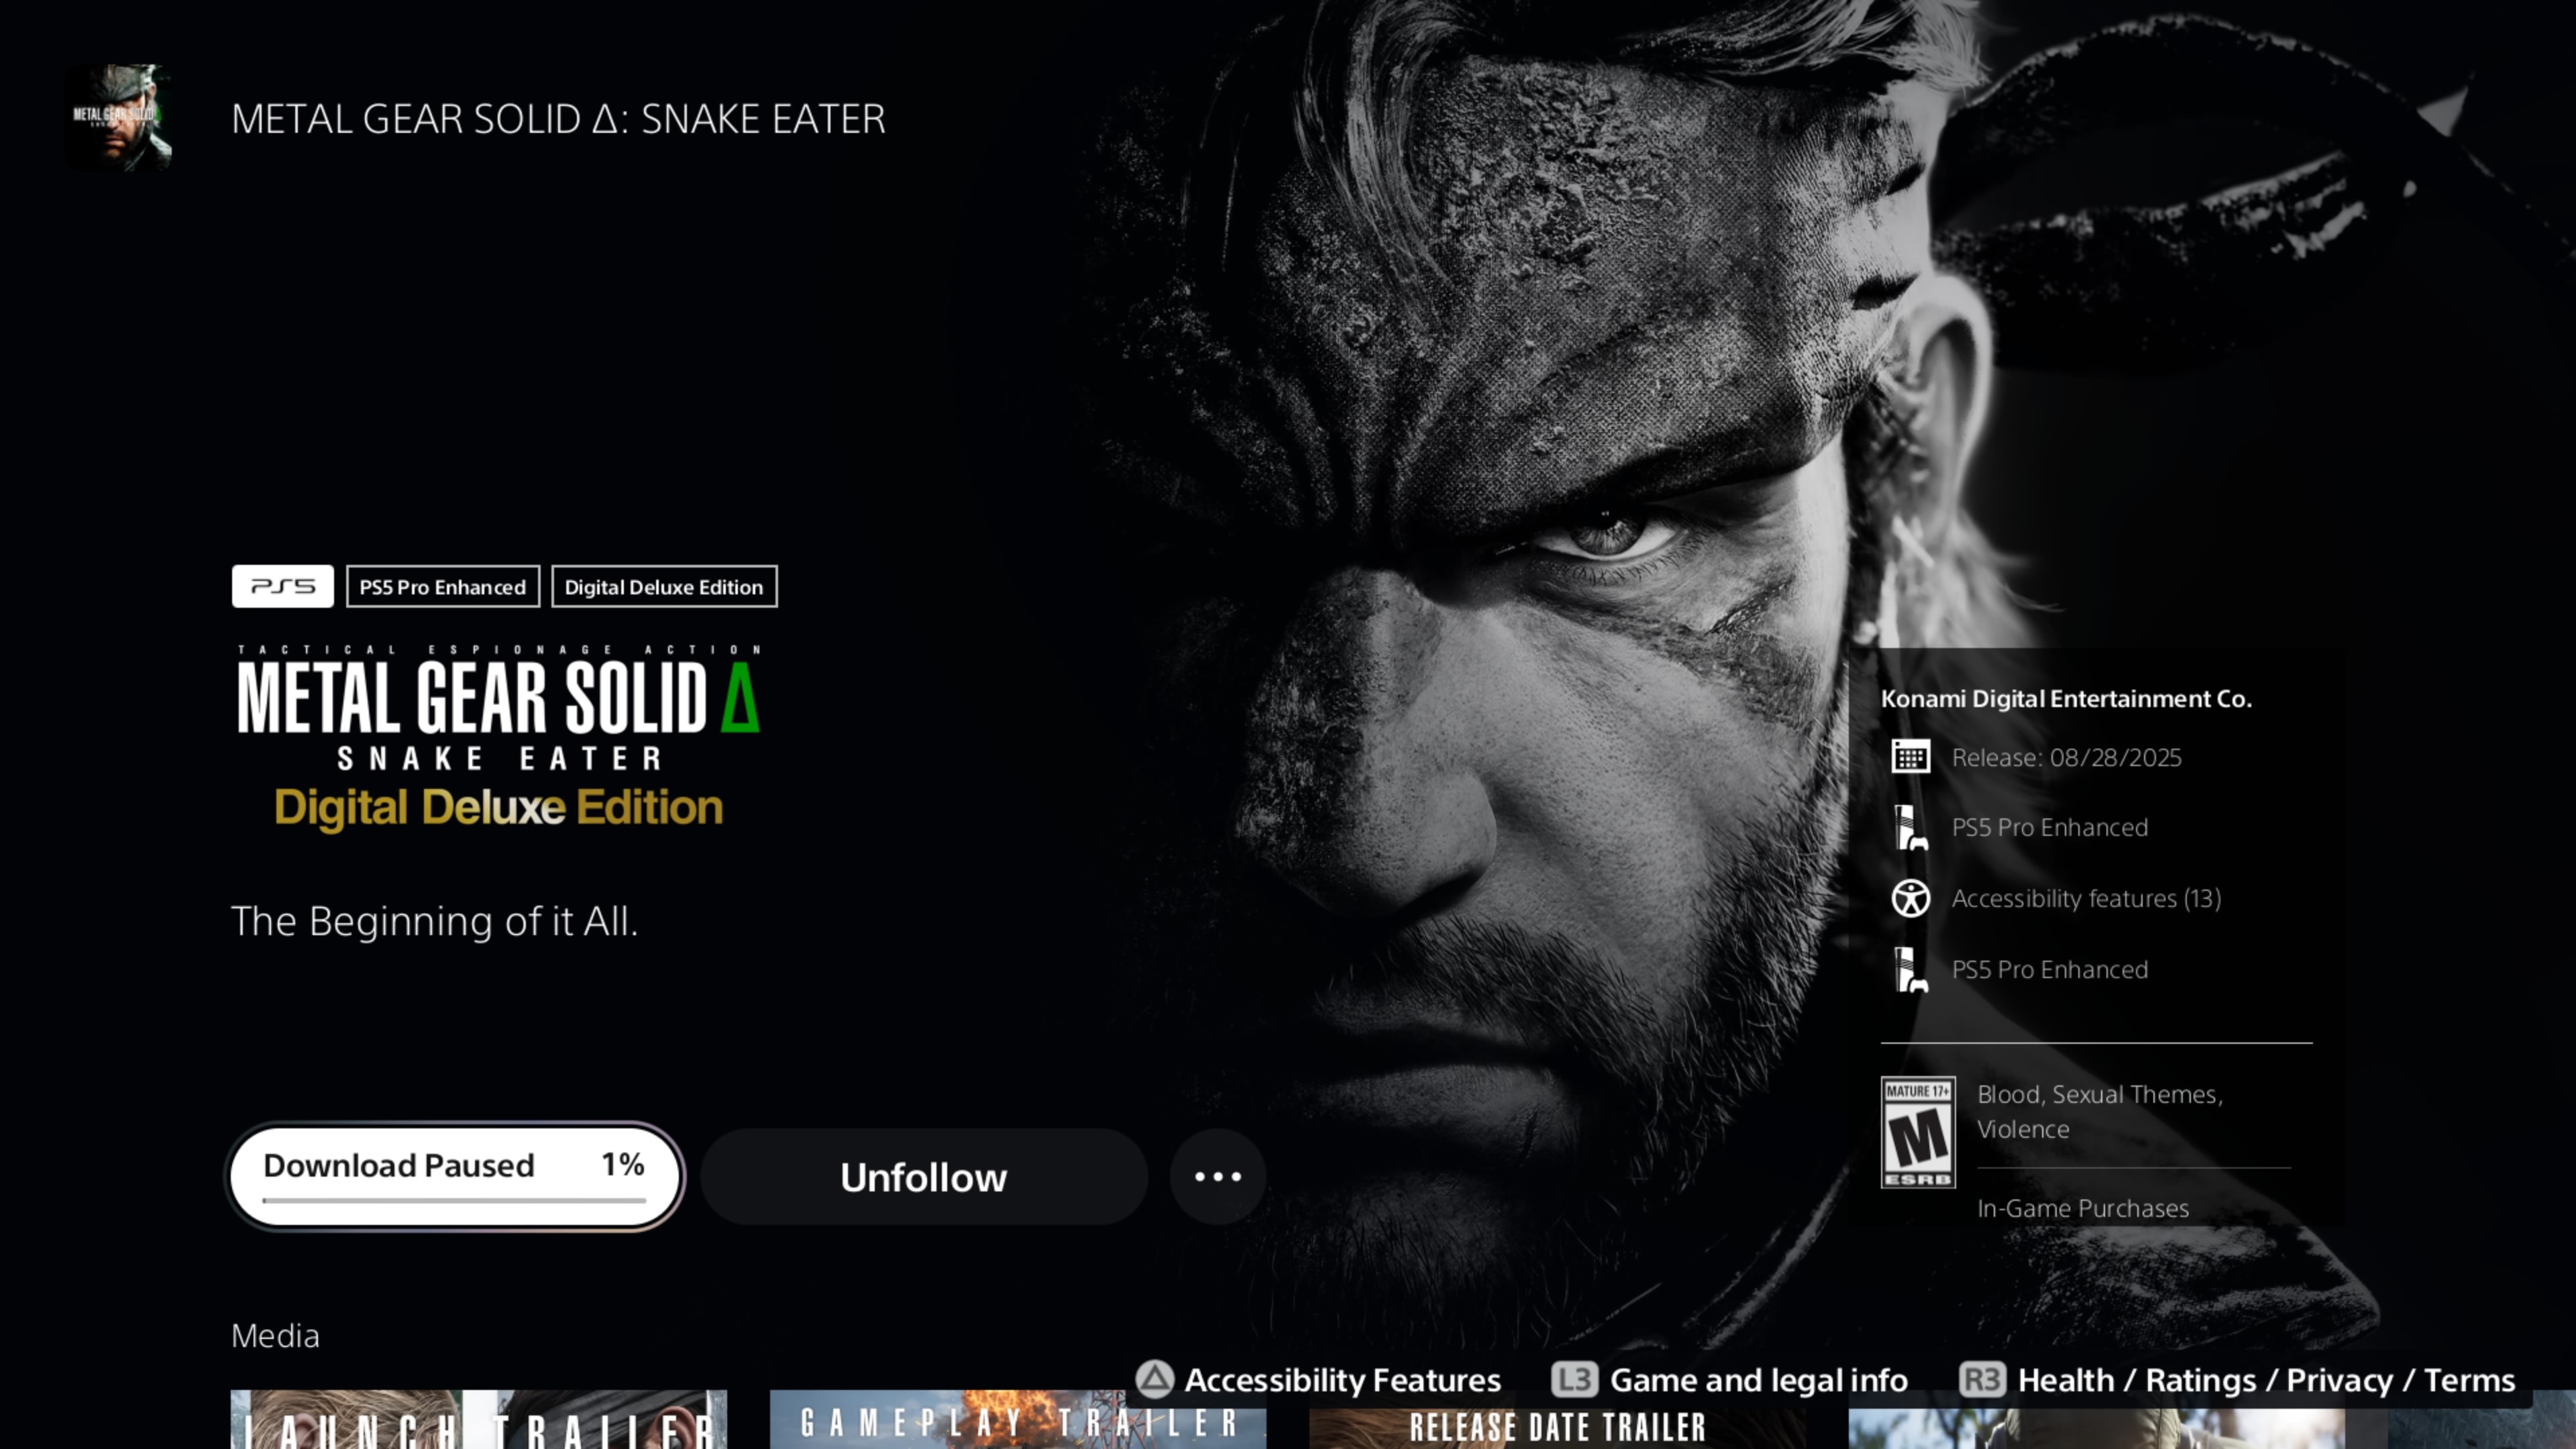Open the Launch Trailer thumbnail
The height and width of the screenshot is (1449, 2576).
click(478, 1420)
